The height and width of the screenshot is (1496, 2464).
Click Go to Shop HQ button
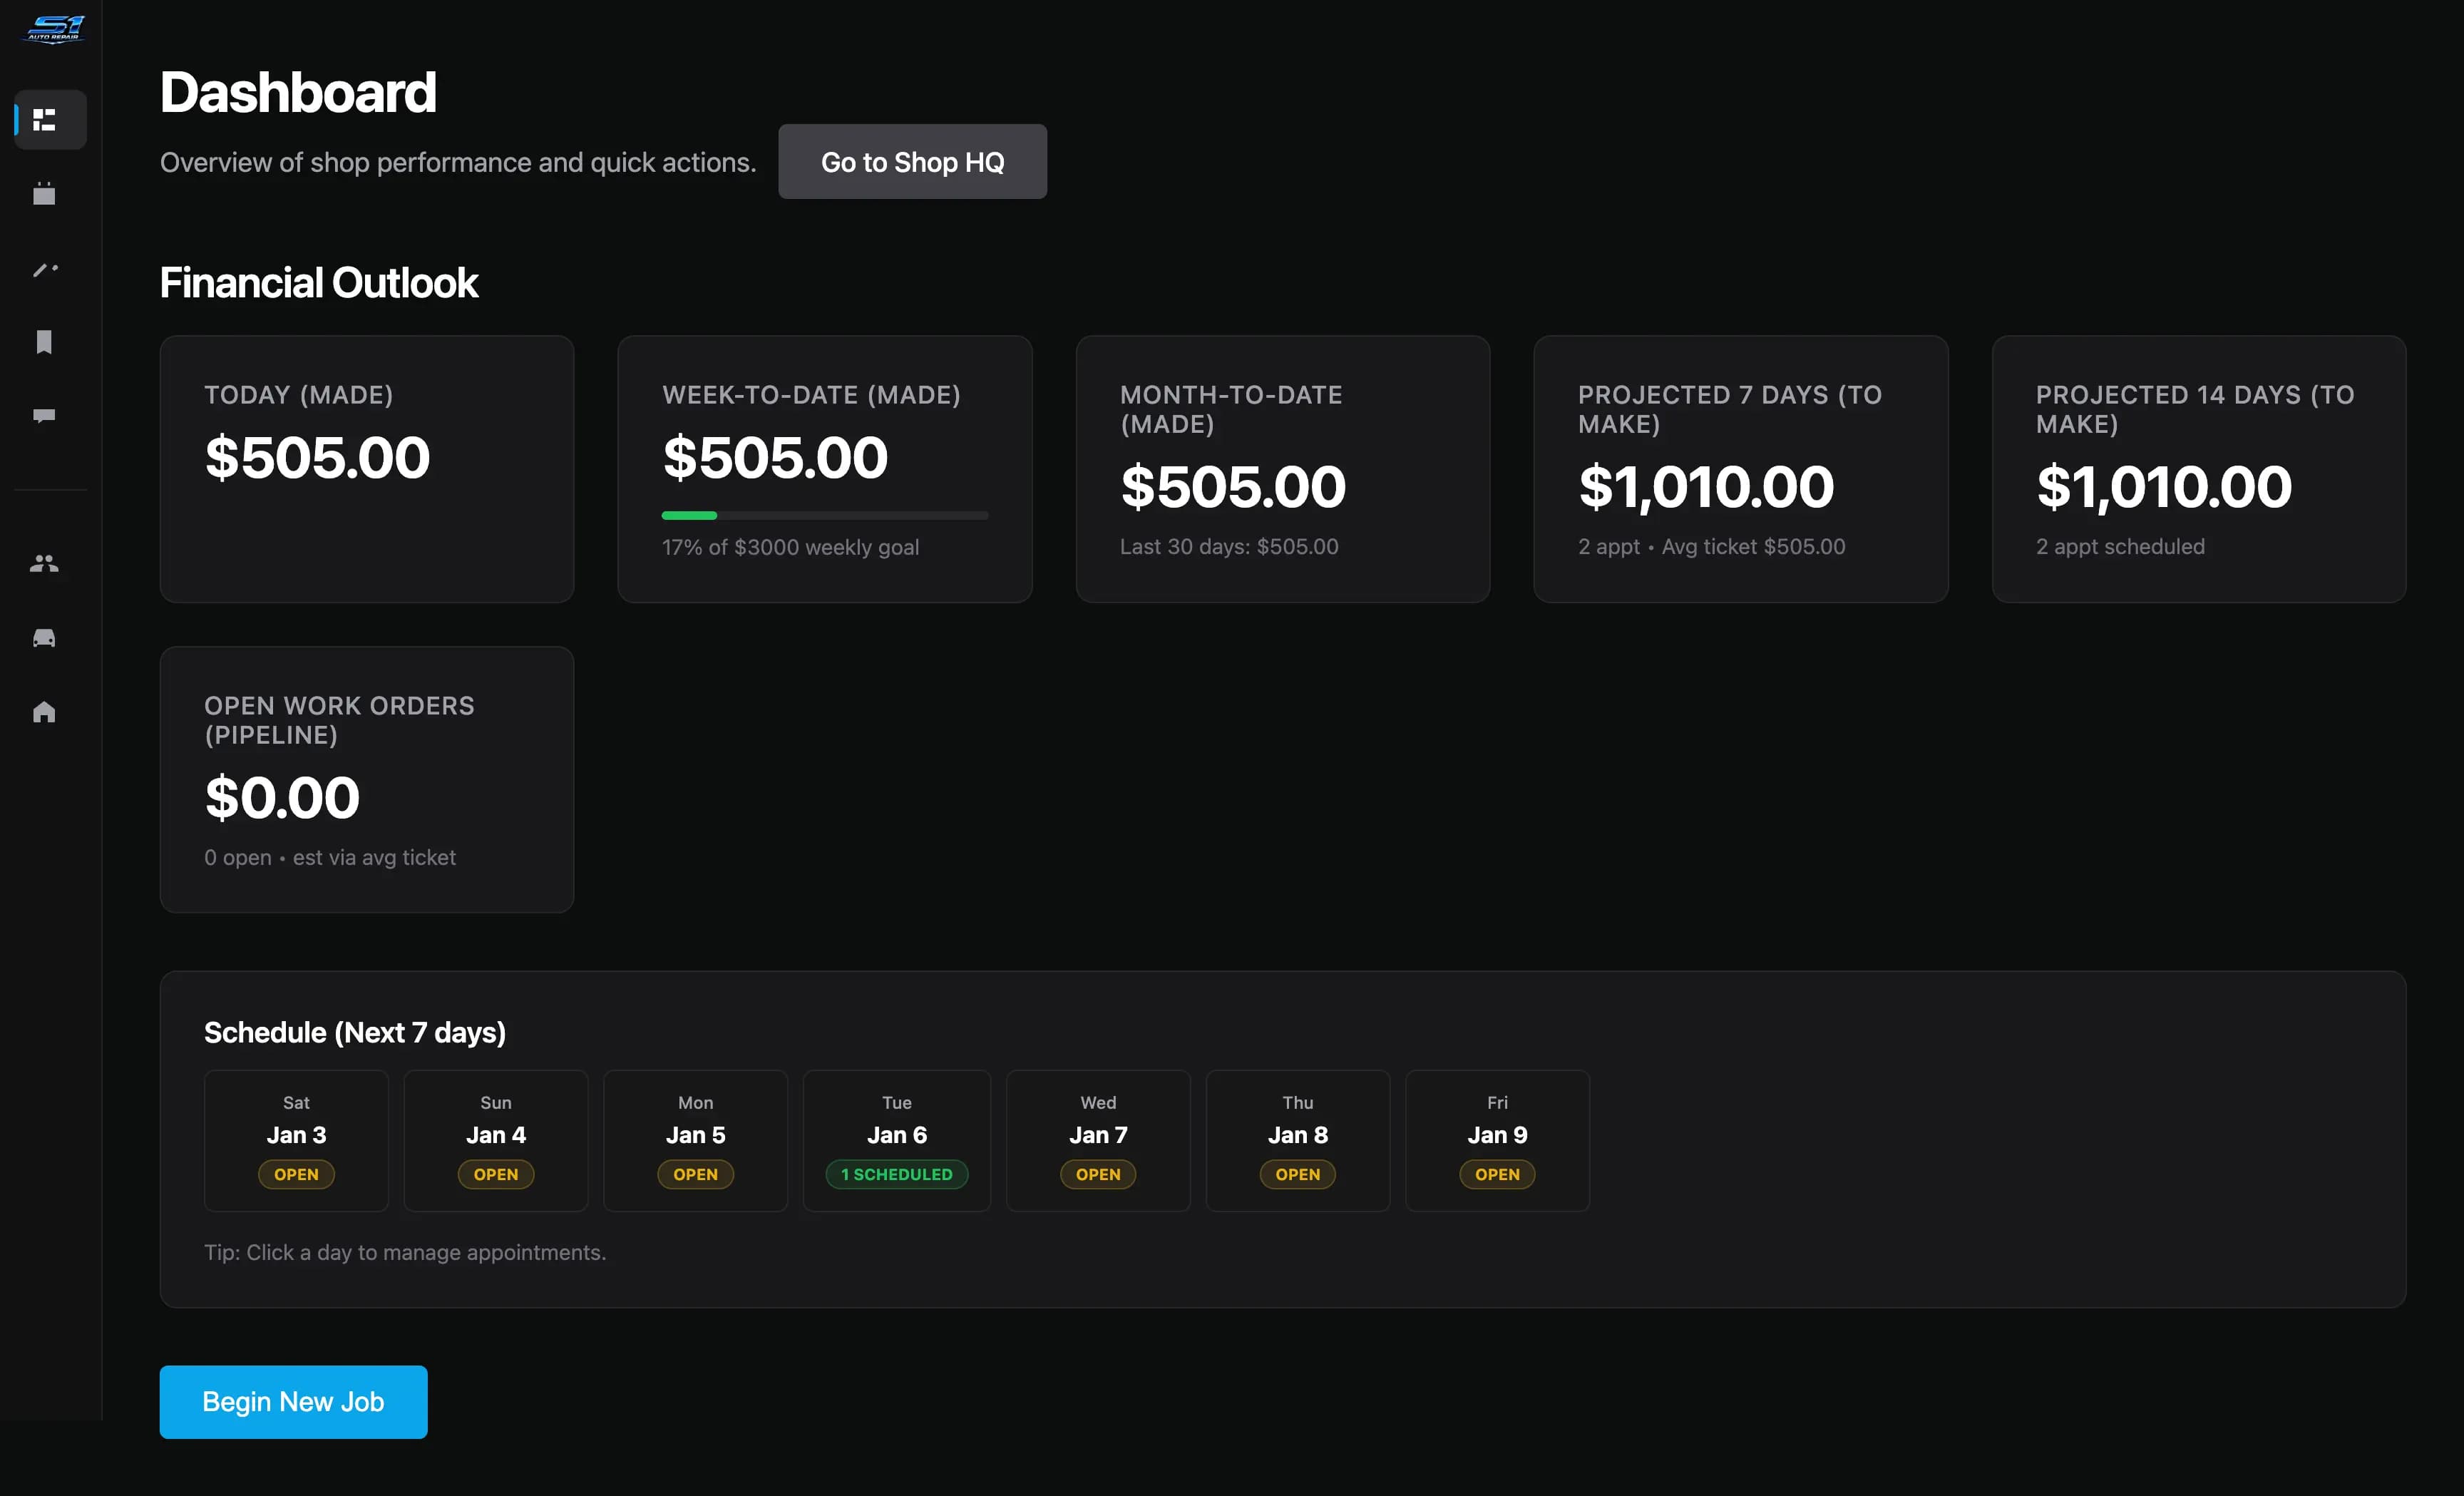[x=911, y=162]
